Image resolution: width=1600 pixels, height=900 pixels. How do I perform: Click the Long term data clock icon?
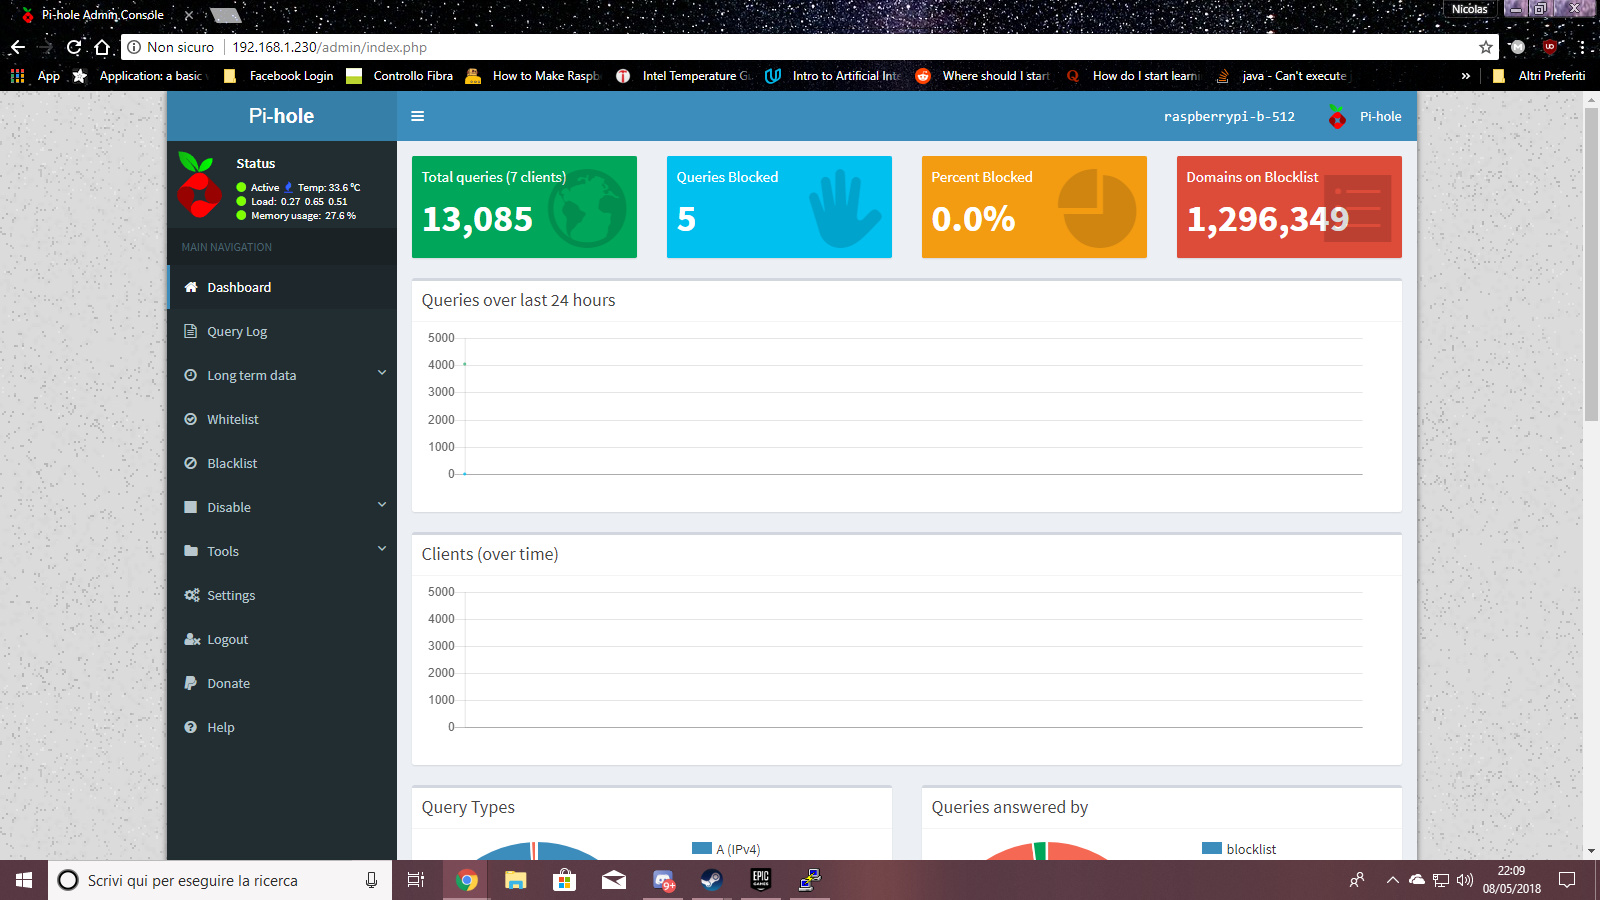[190, 375]
